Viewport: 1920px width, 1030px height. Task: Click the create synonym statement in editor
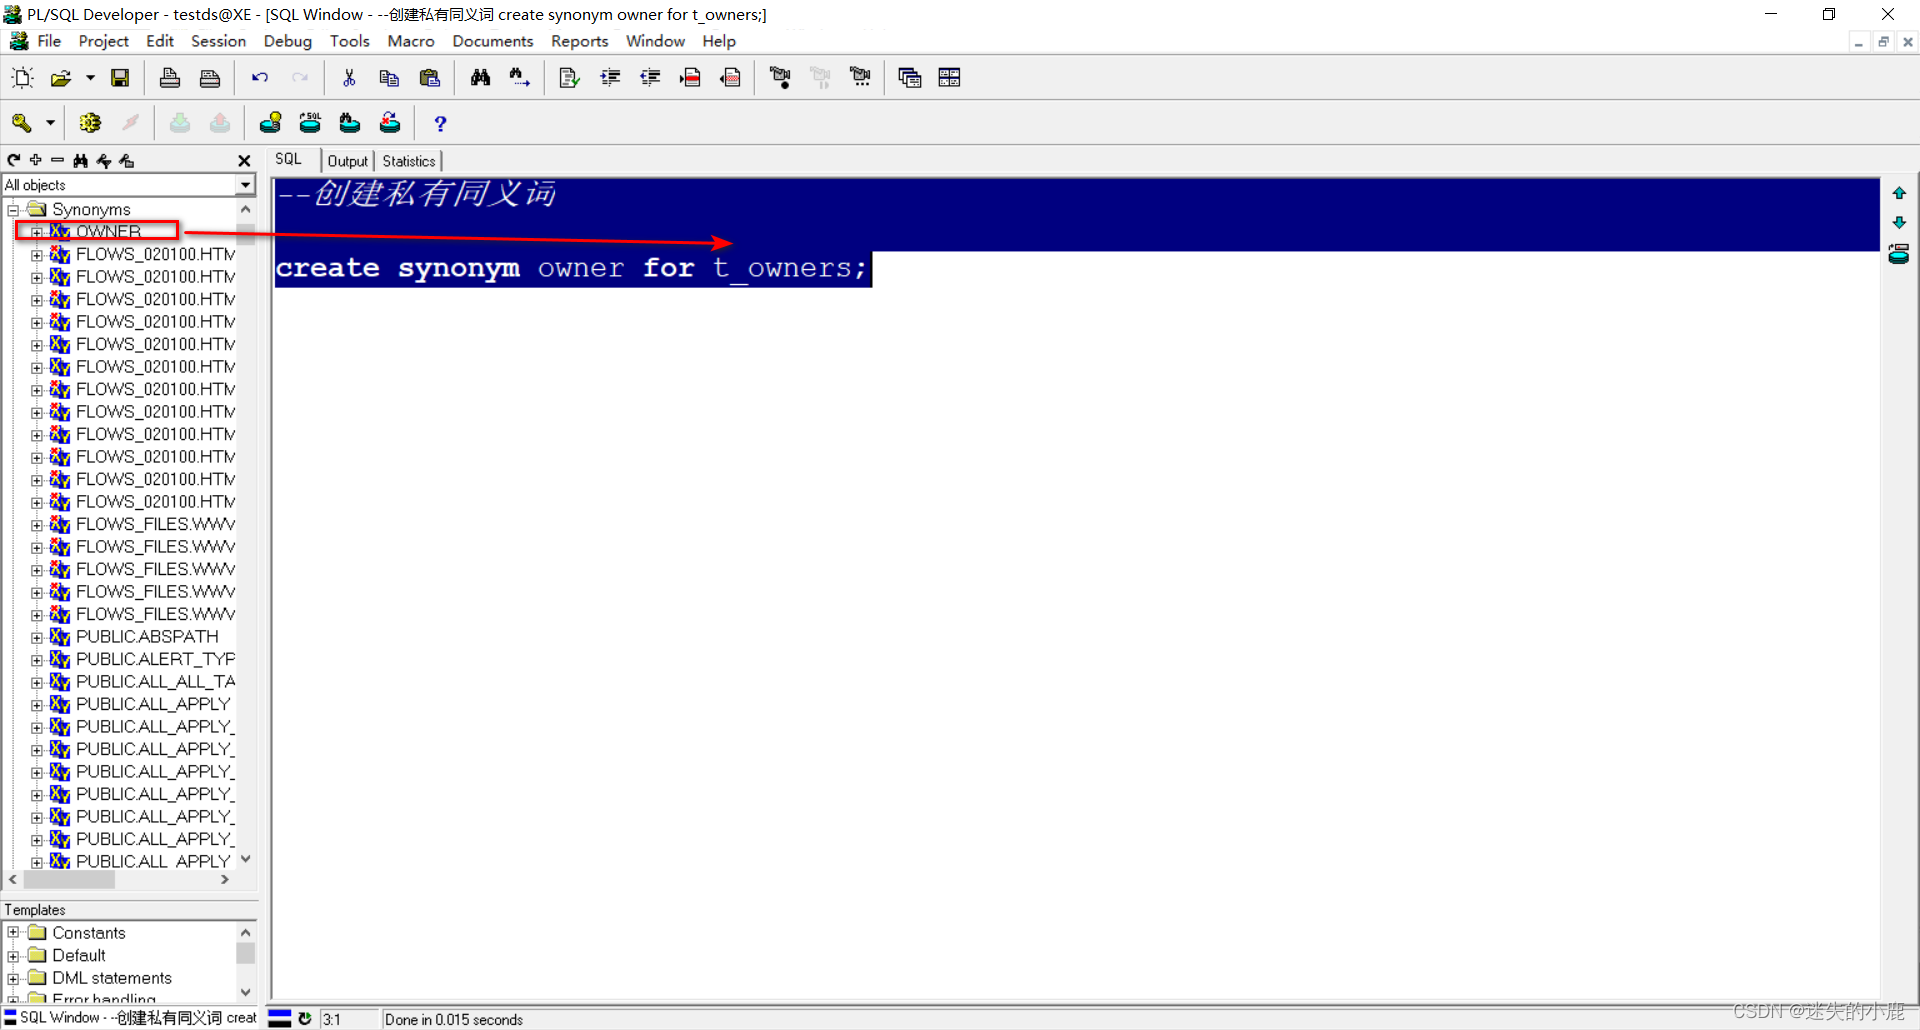(571, 268)
